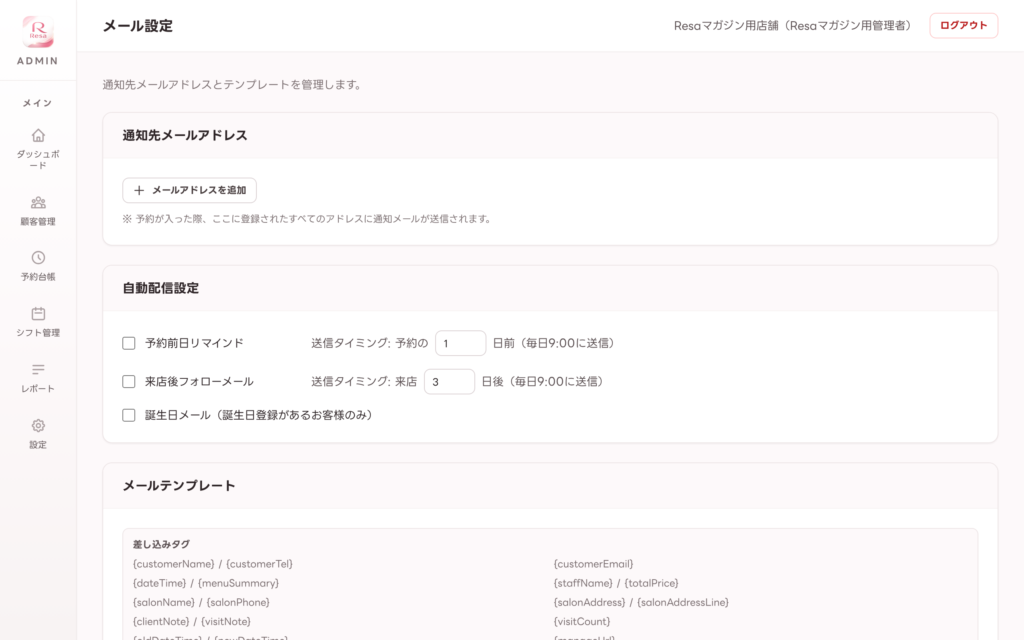The height and width of the screenshot is (640, 1024).
Task: Click 通知先メールアドレス section heading
Action: [185, 136]
